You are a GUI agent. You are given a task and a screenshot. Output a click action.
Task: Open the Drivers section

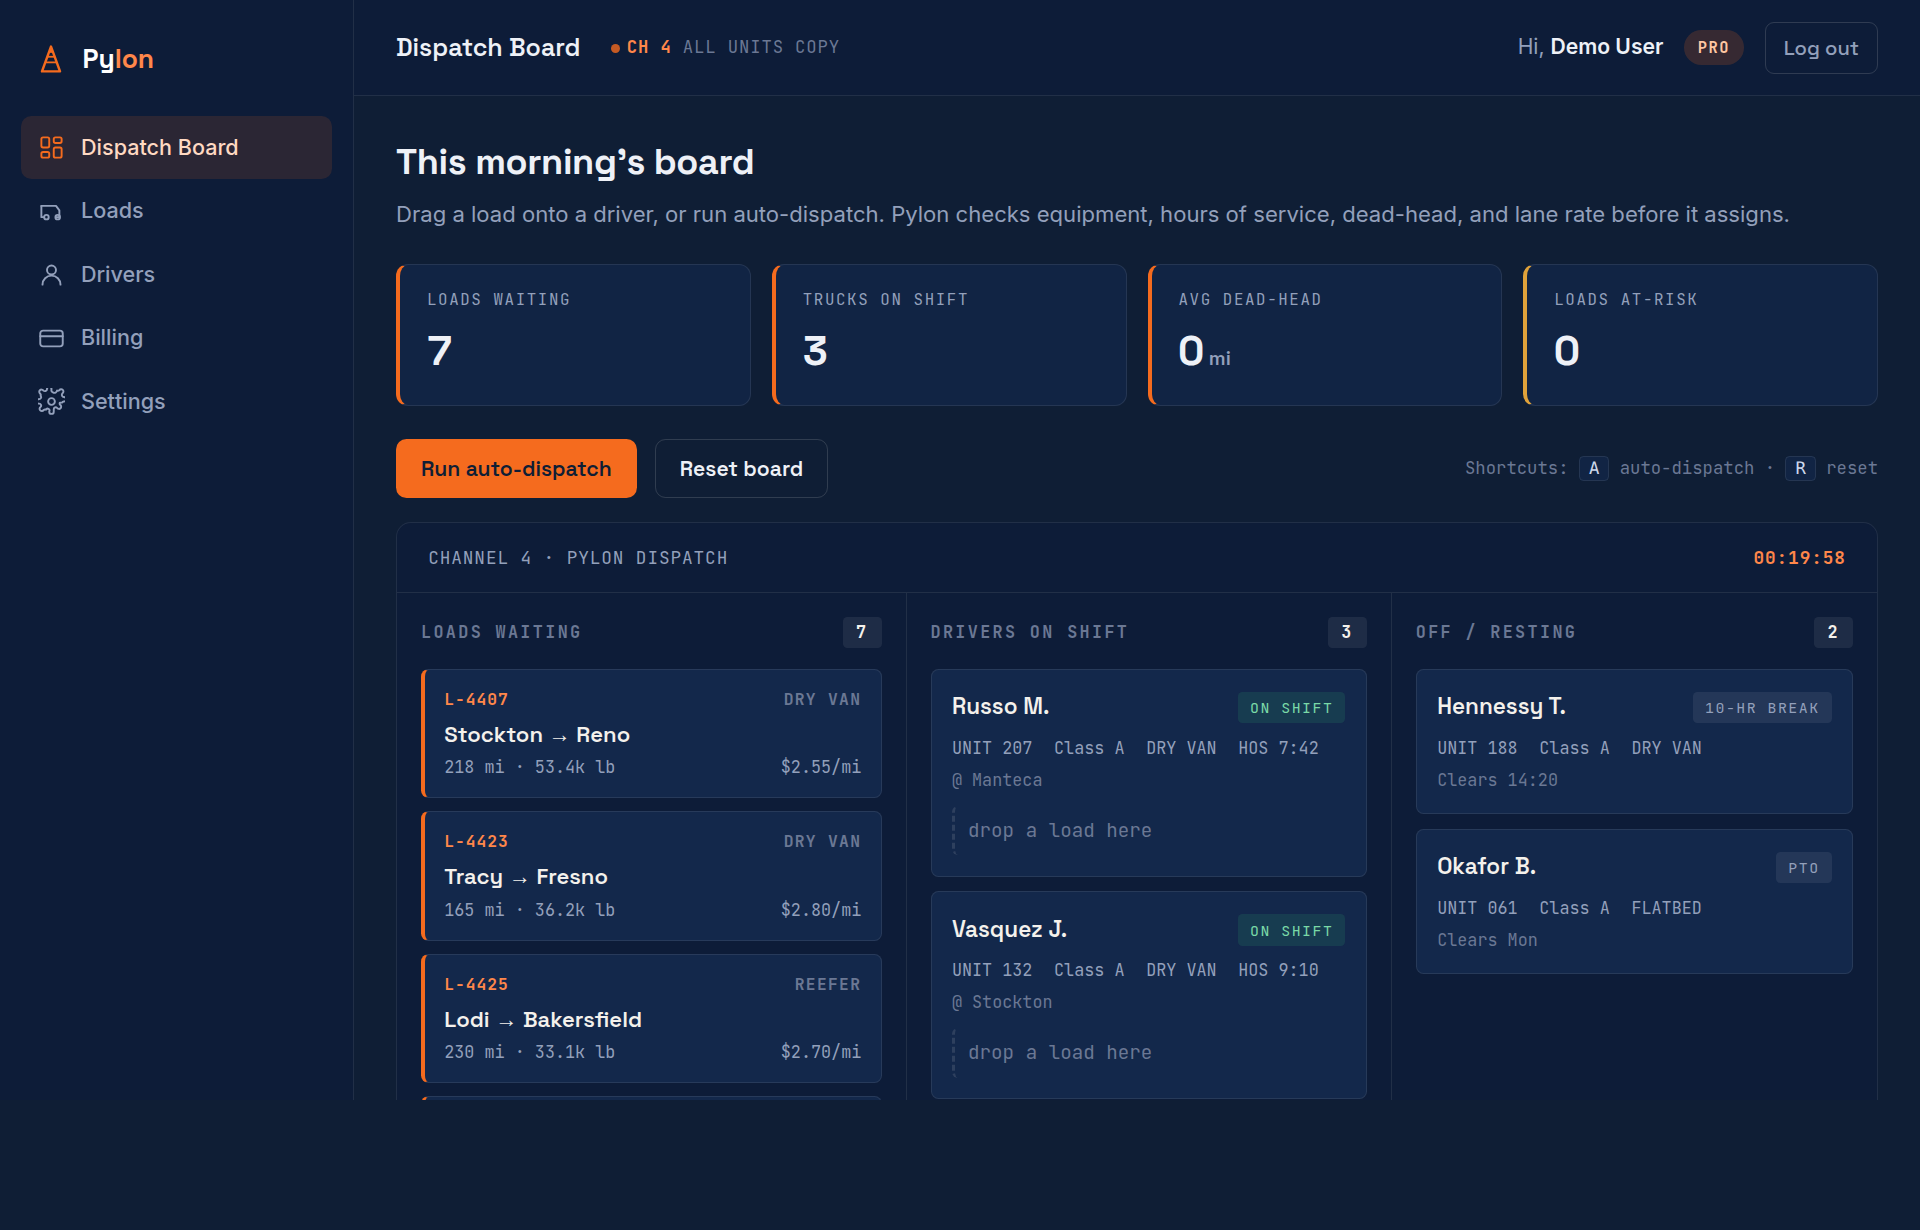click(x=176, y=274)
